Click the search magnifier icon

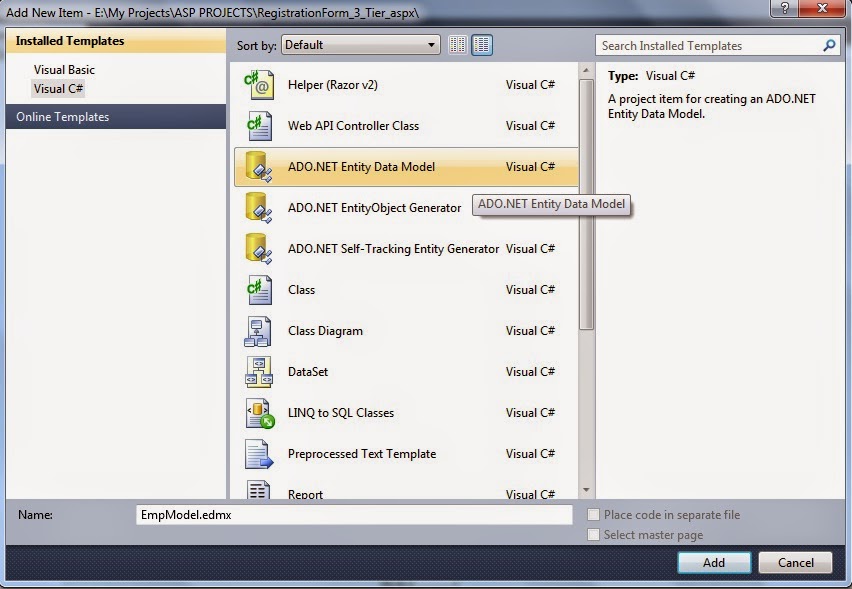829,46
